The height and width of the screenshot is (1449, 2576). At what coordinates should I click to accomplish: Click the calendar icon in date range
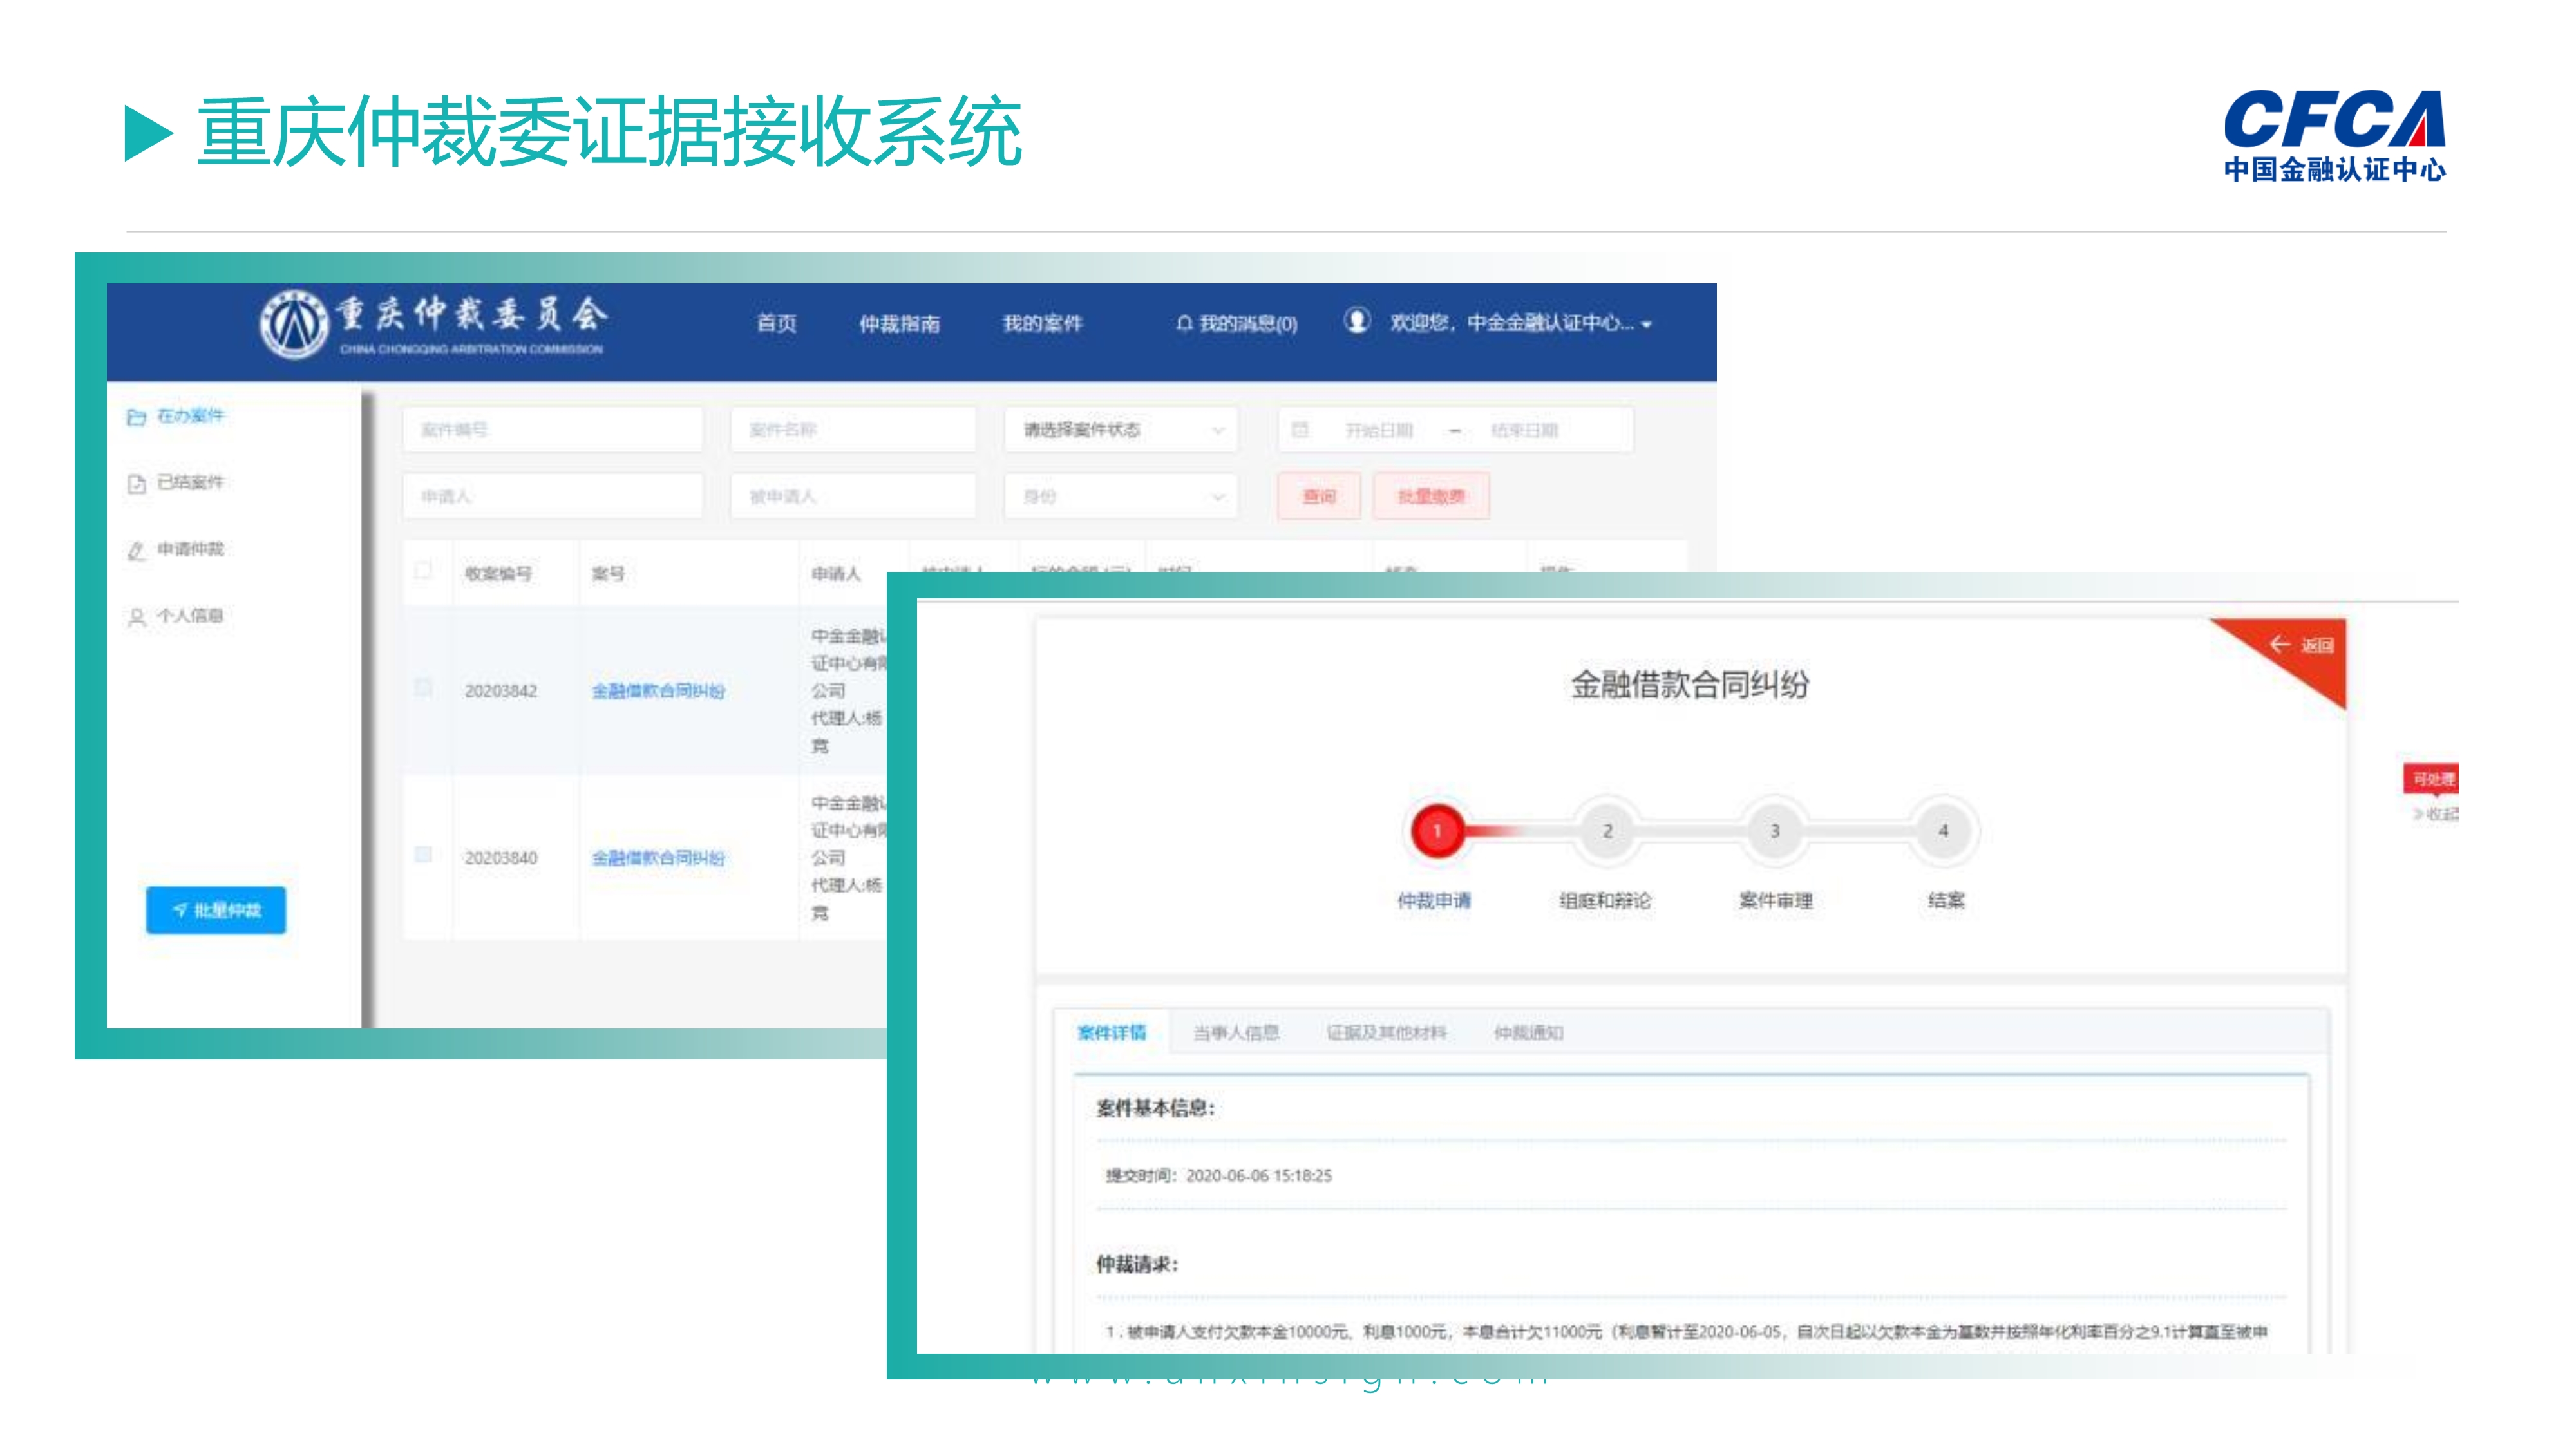1300,430
